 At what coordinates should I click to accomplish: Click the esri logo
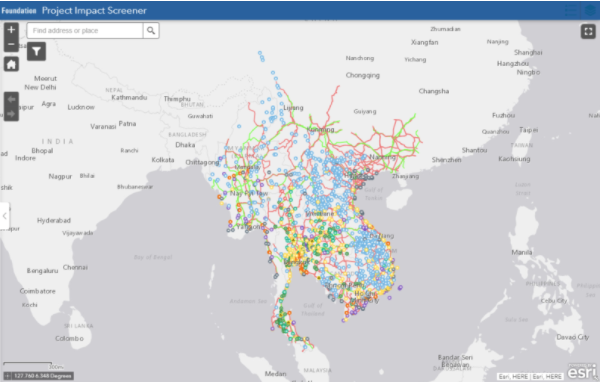coord(582,372)
